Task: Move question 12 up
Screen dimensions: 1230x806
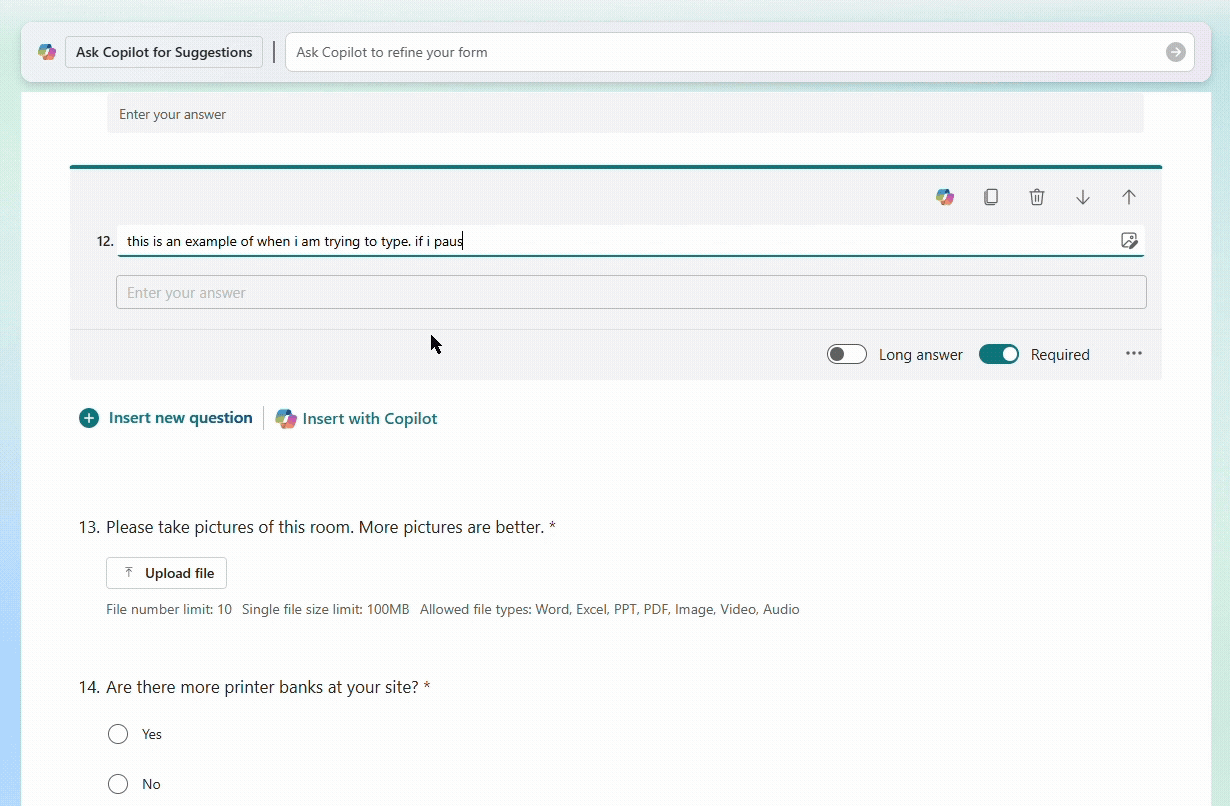Action: pos(1129,197)
